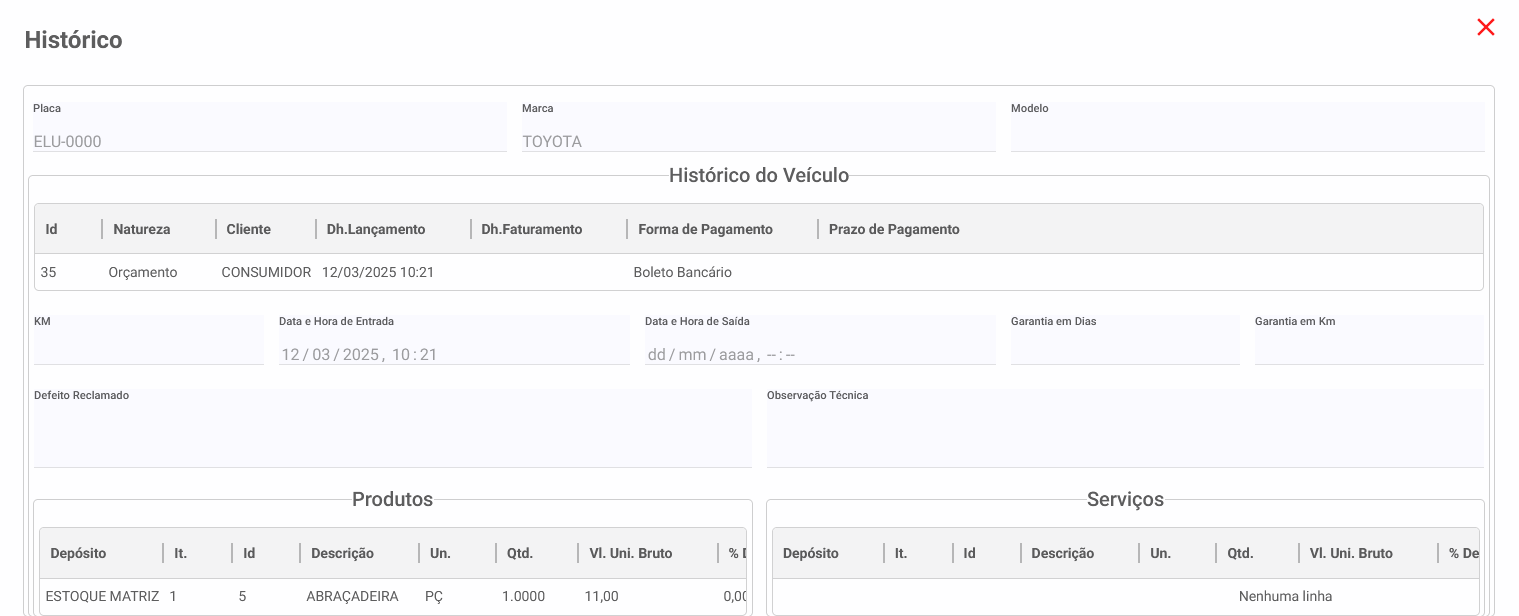Click Depósito header in Produtos table
1519x616 pixels.
coord(78,553)
